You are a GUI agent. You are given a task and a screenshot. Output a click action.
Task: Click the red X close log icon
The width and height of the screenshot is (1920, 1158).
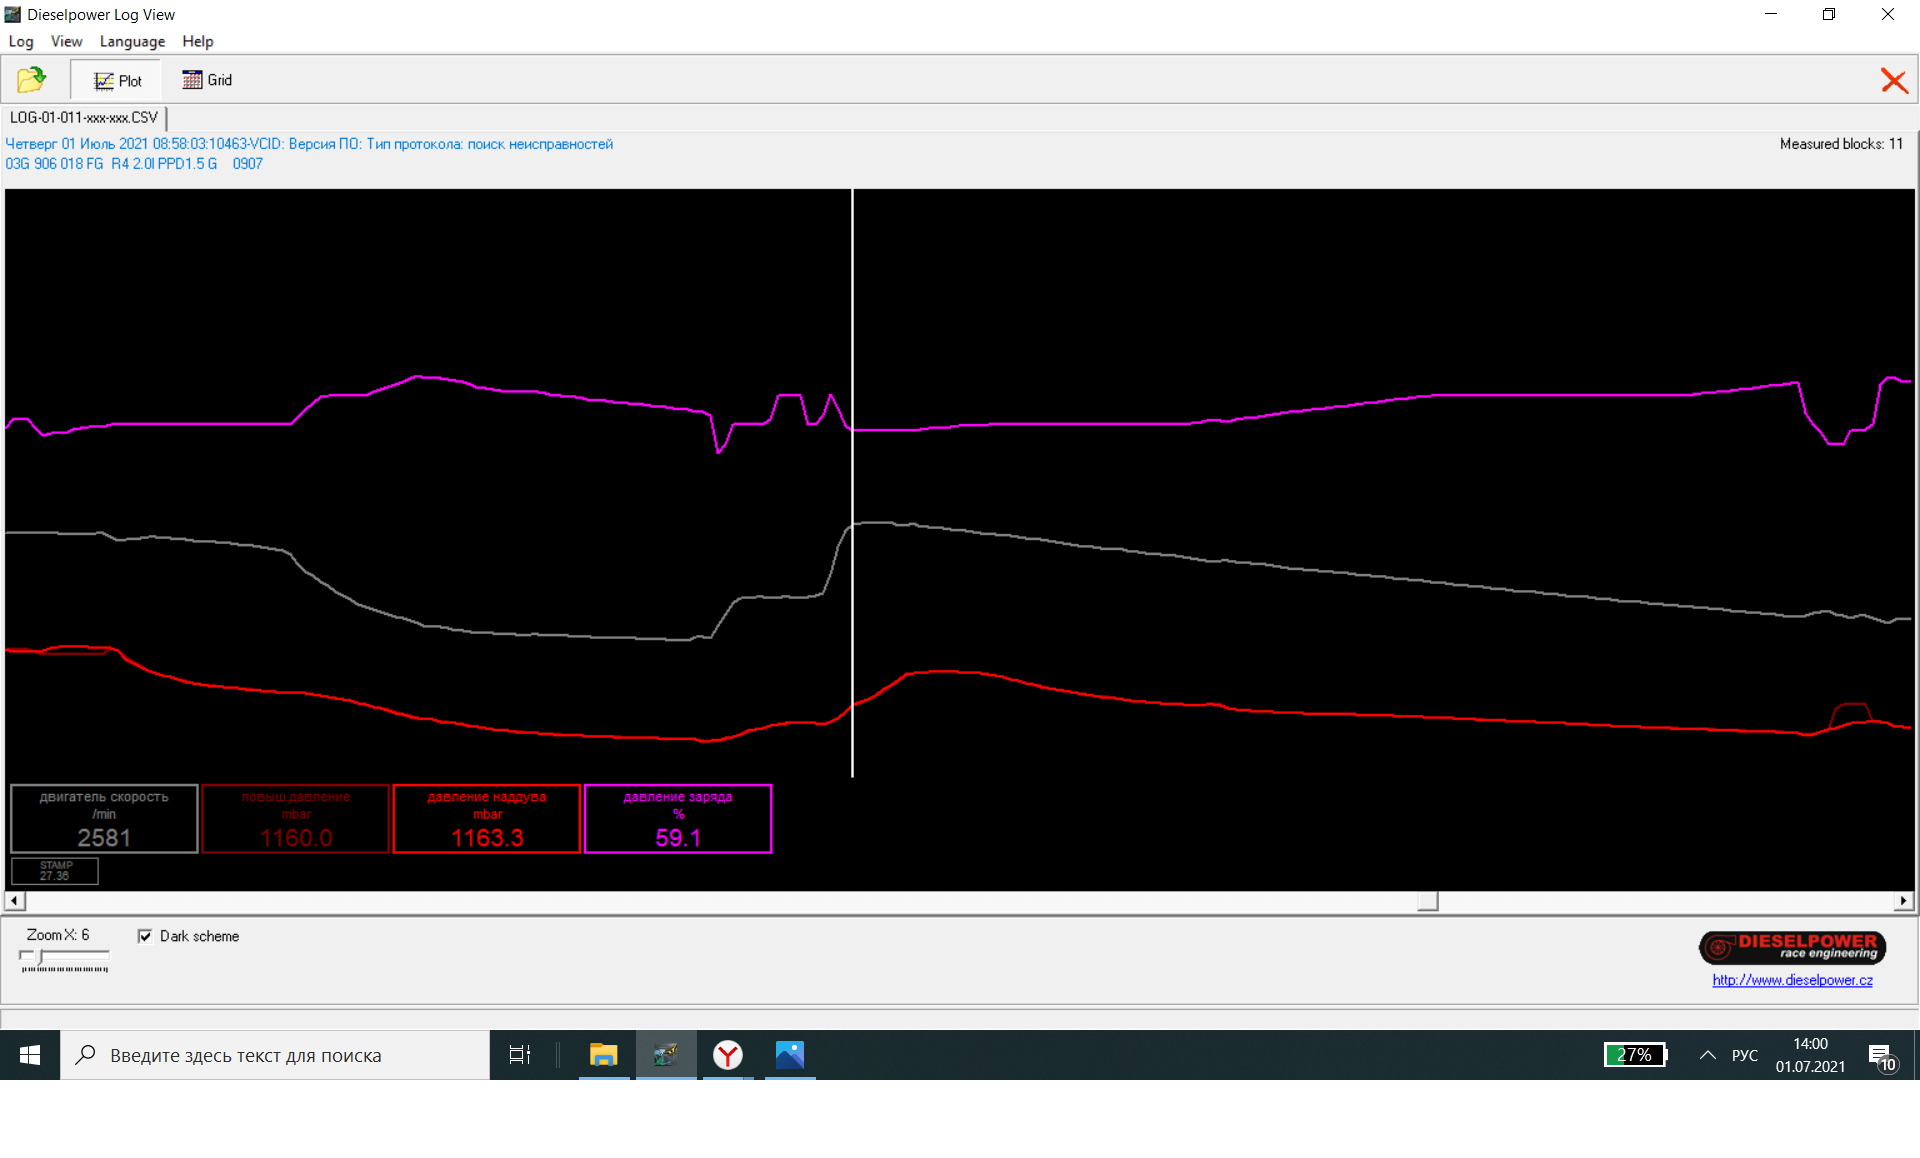coord(1893,81)
